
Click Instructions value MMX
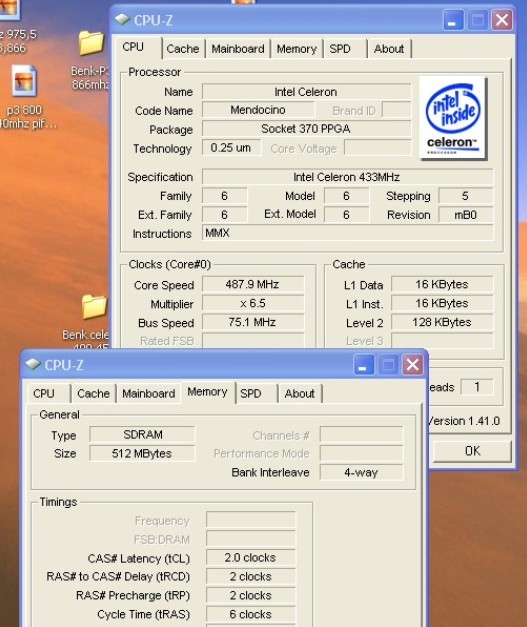click(347, 233)
